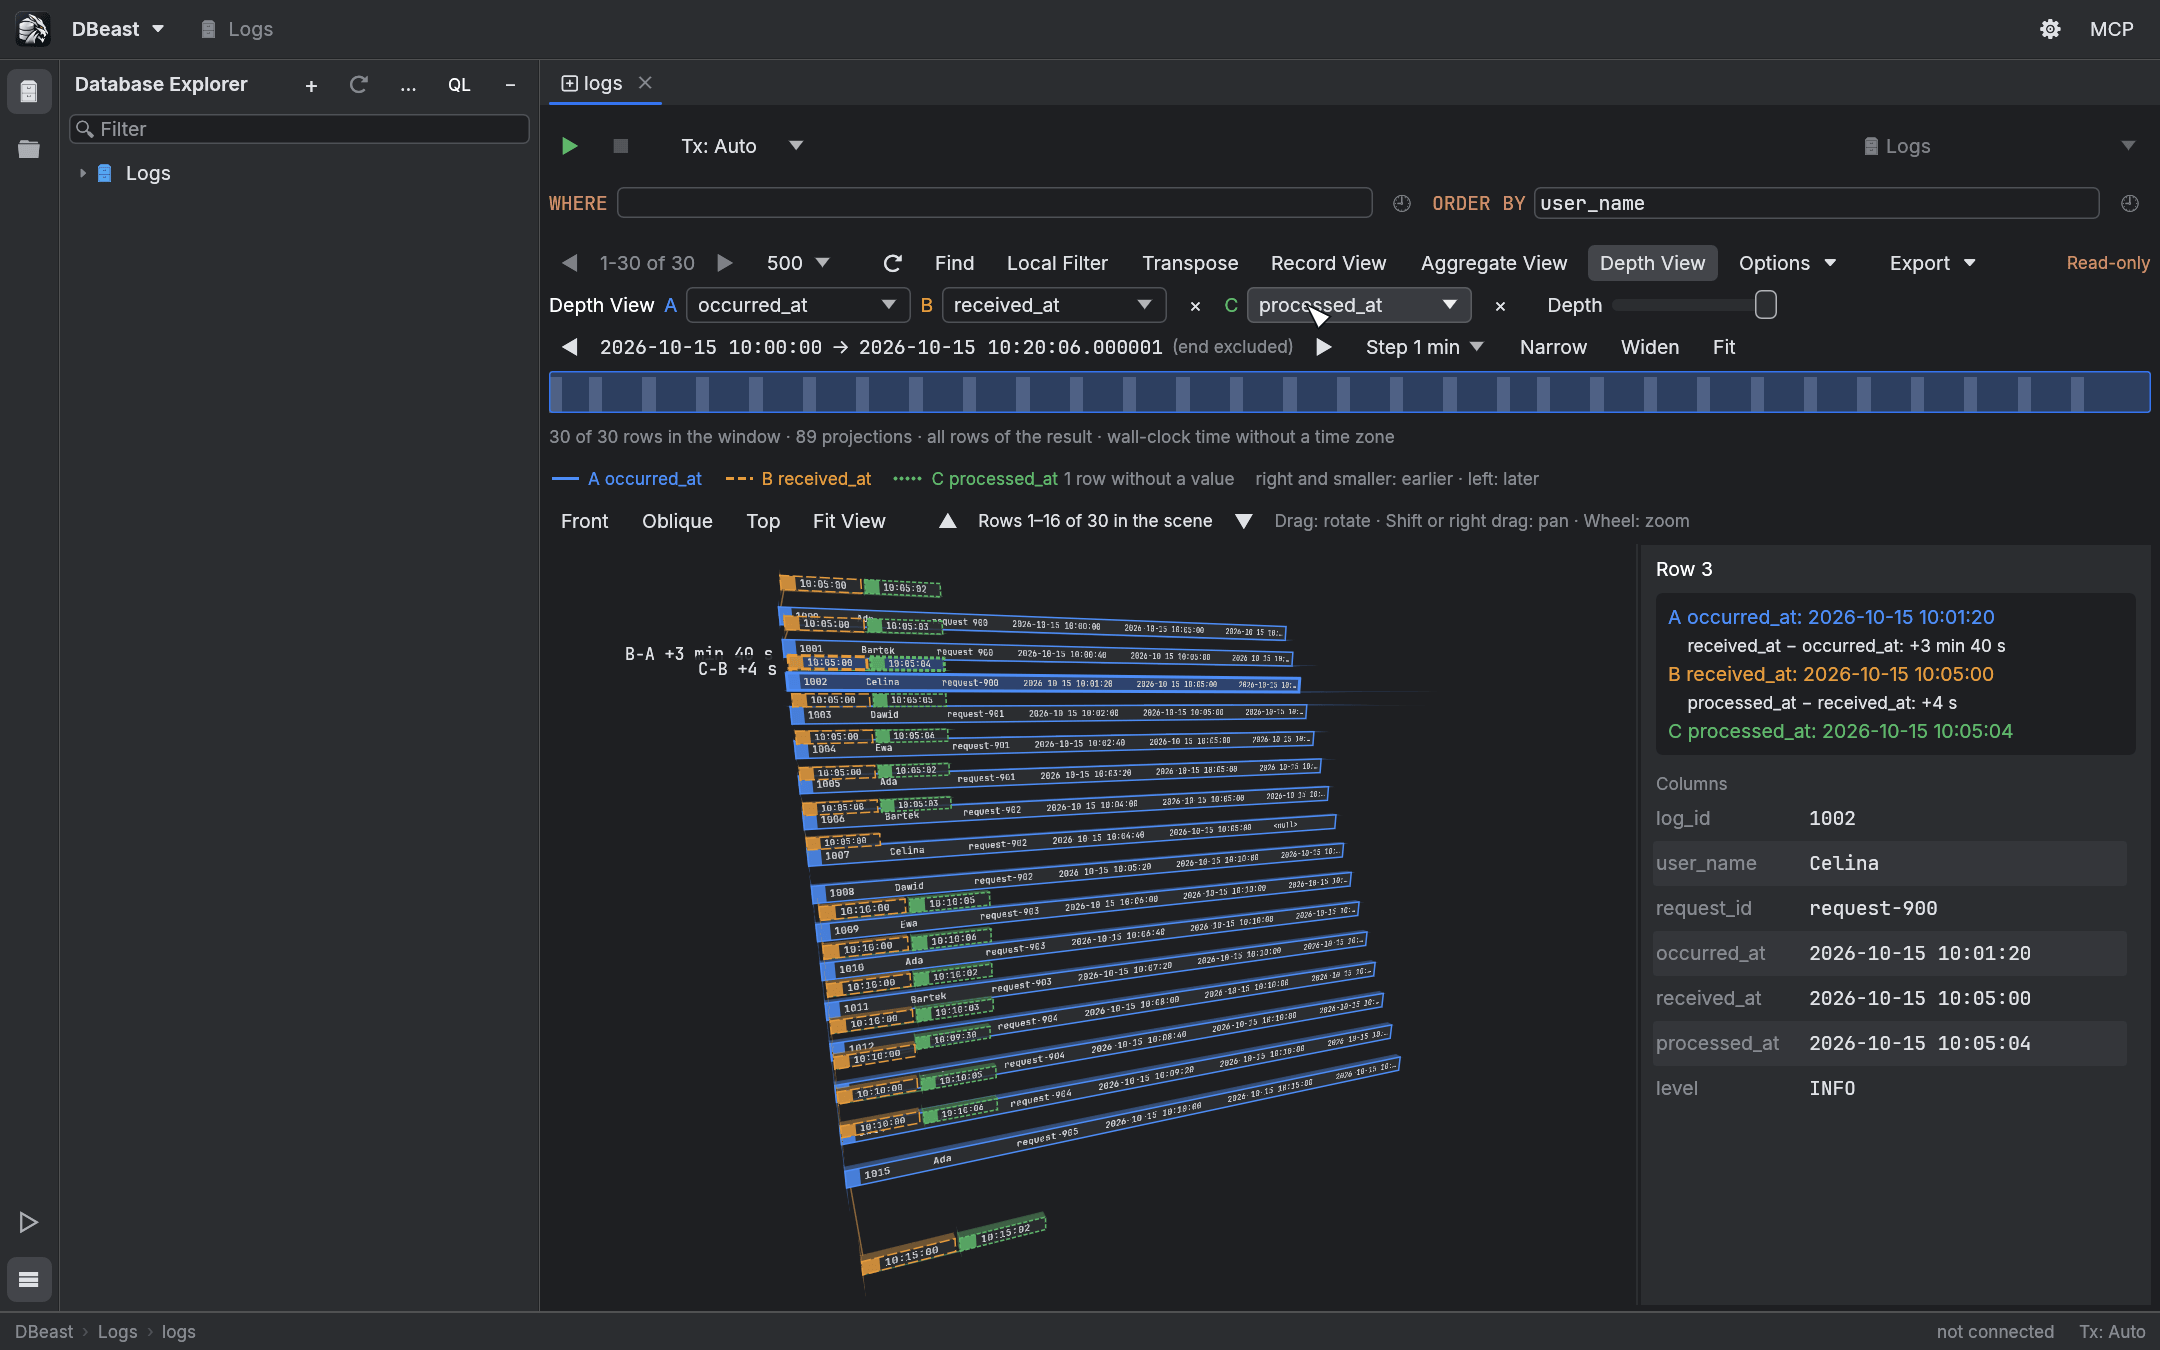Open Tx: Auto transaction dropdown
Image resolution: width=2160 pixels, height=1350 pixels.
pos(742,146)
